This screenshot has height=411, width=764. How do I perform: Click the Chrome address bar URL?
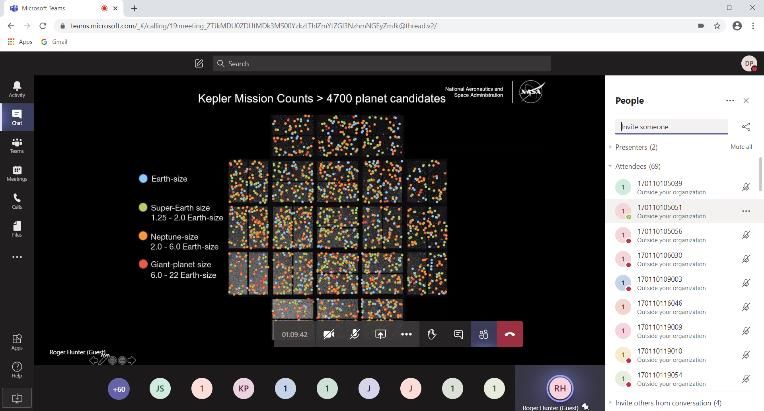pos(253,26)
